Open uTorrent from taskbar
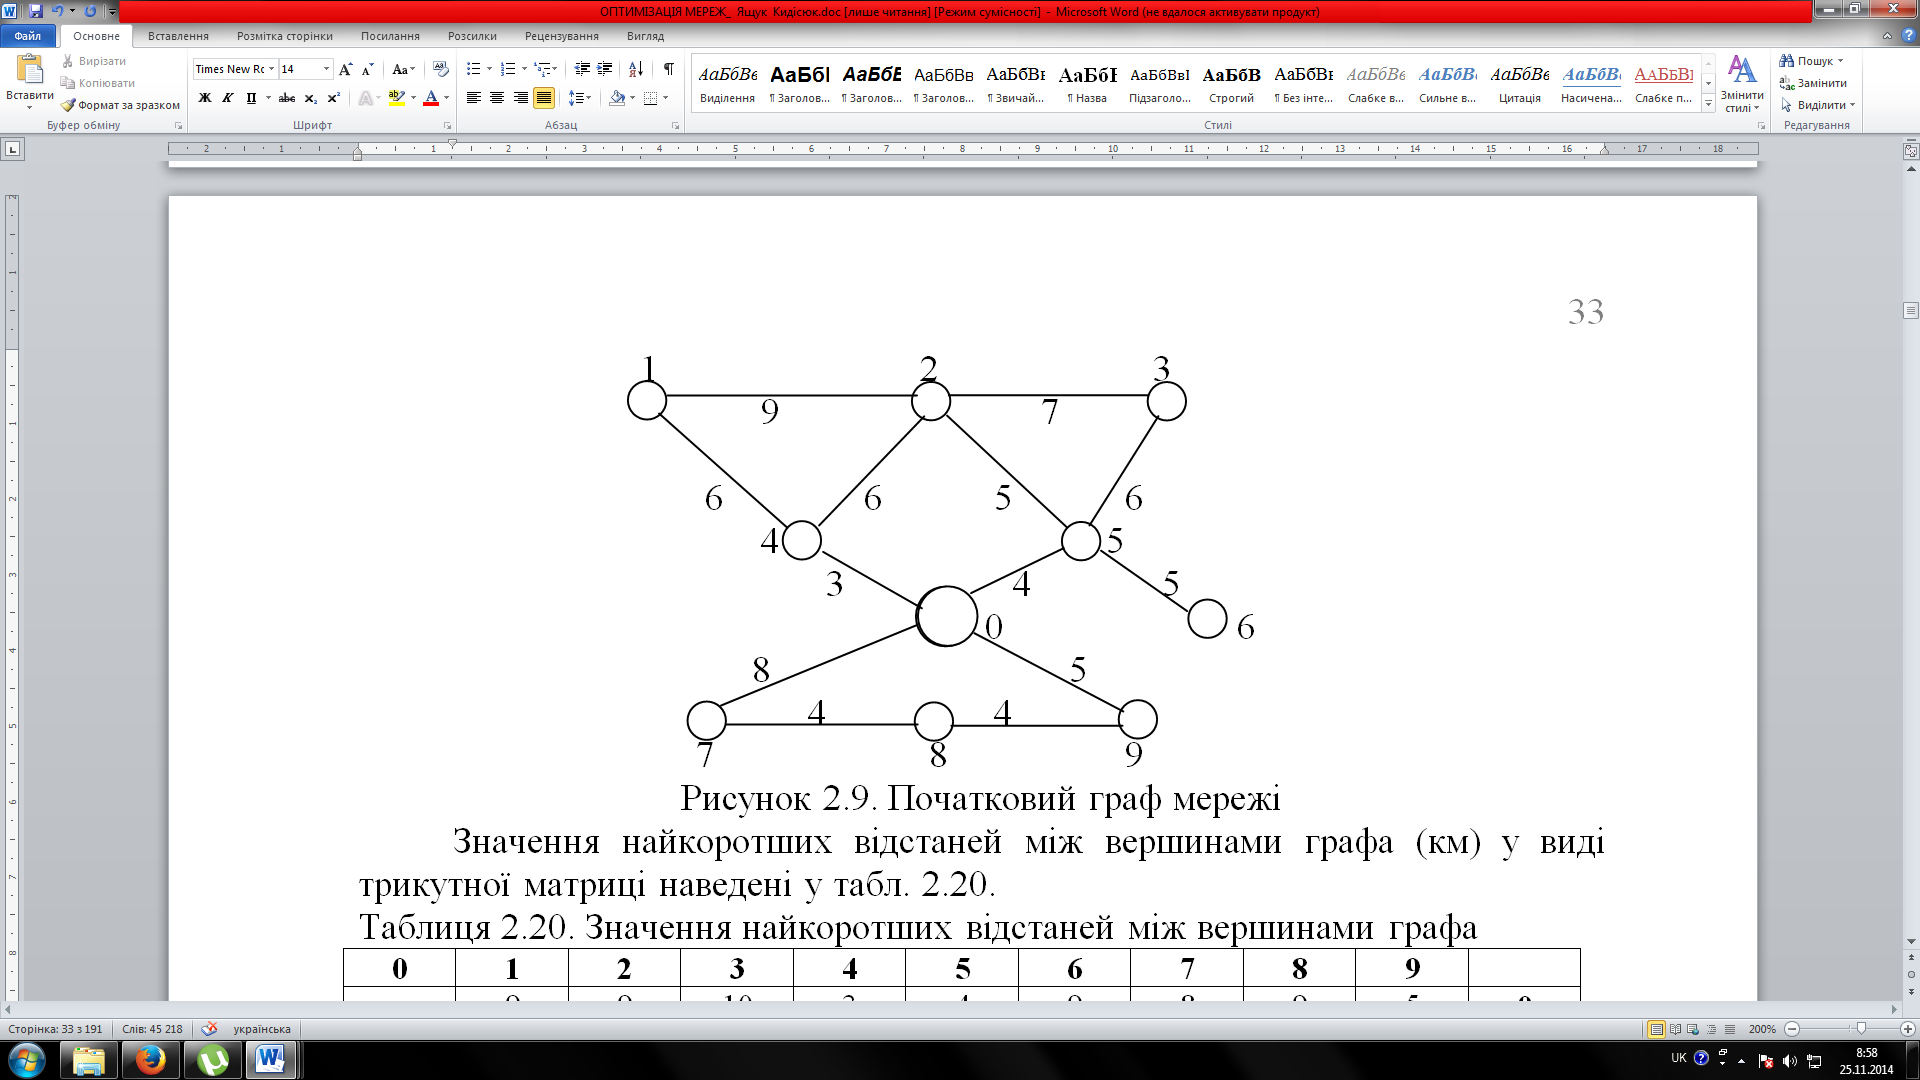Viewport: 1920px width, 1080px height. tap(212, 1060)
